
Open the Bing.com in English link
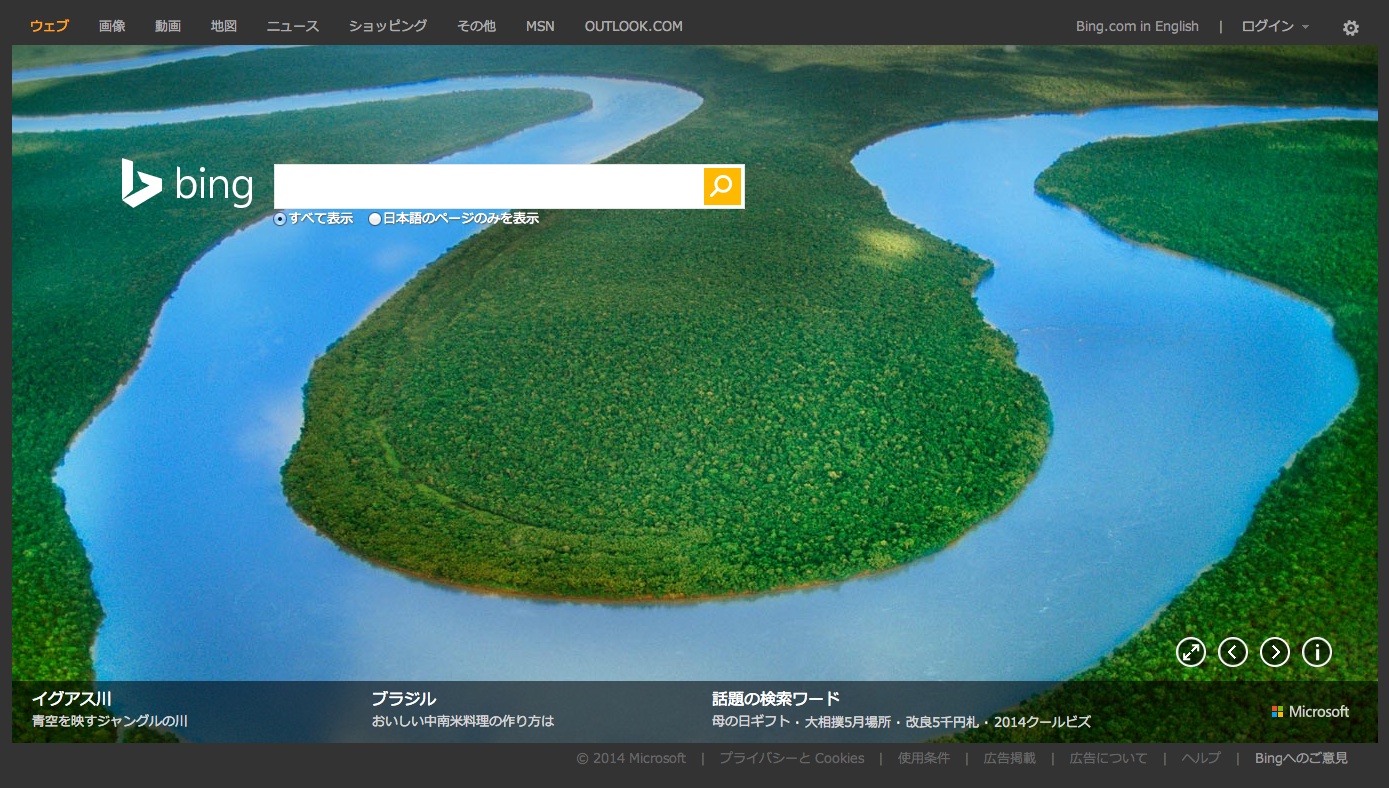click(1137, 27)
